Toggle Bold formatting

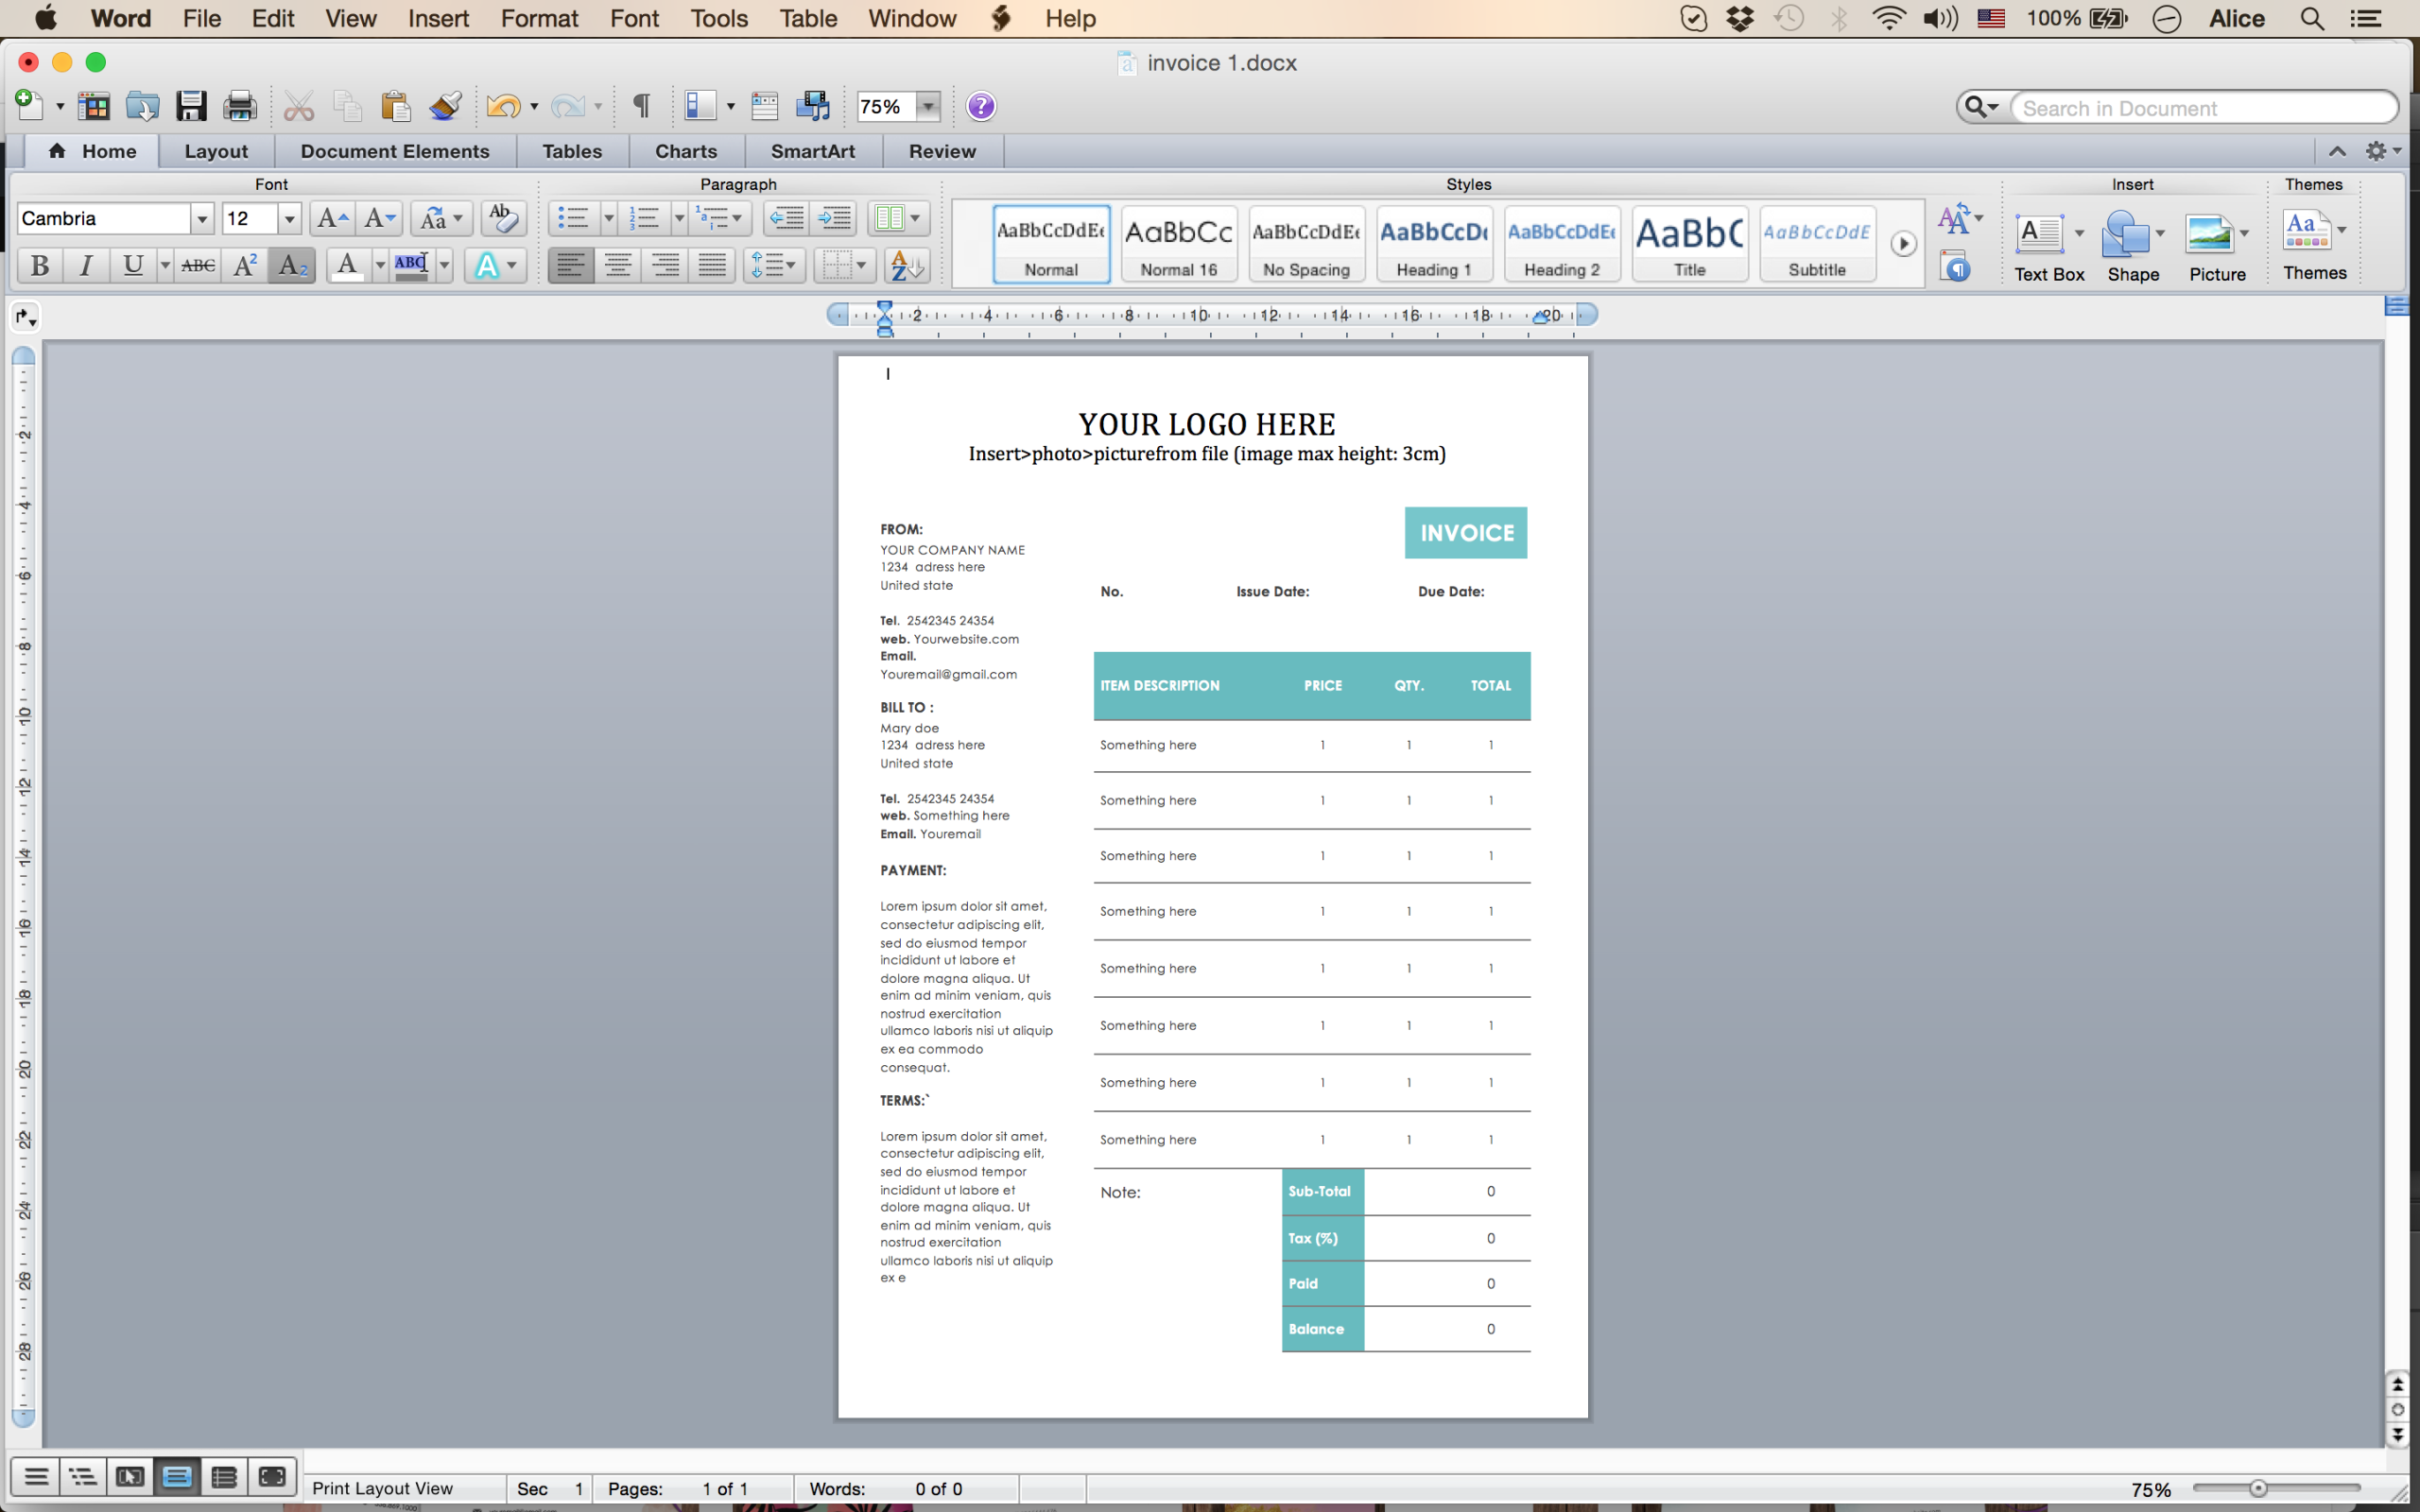pos(40,265)
